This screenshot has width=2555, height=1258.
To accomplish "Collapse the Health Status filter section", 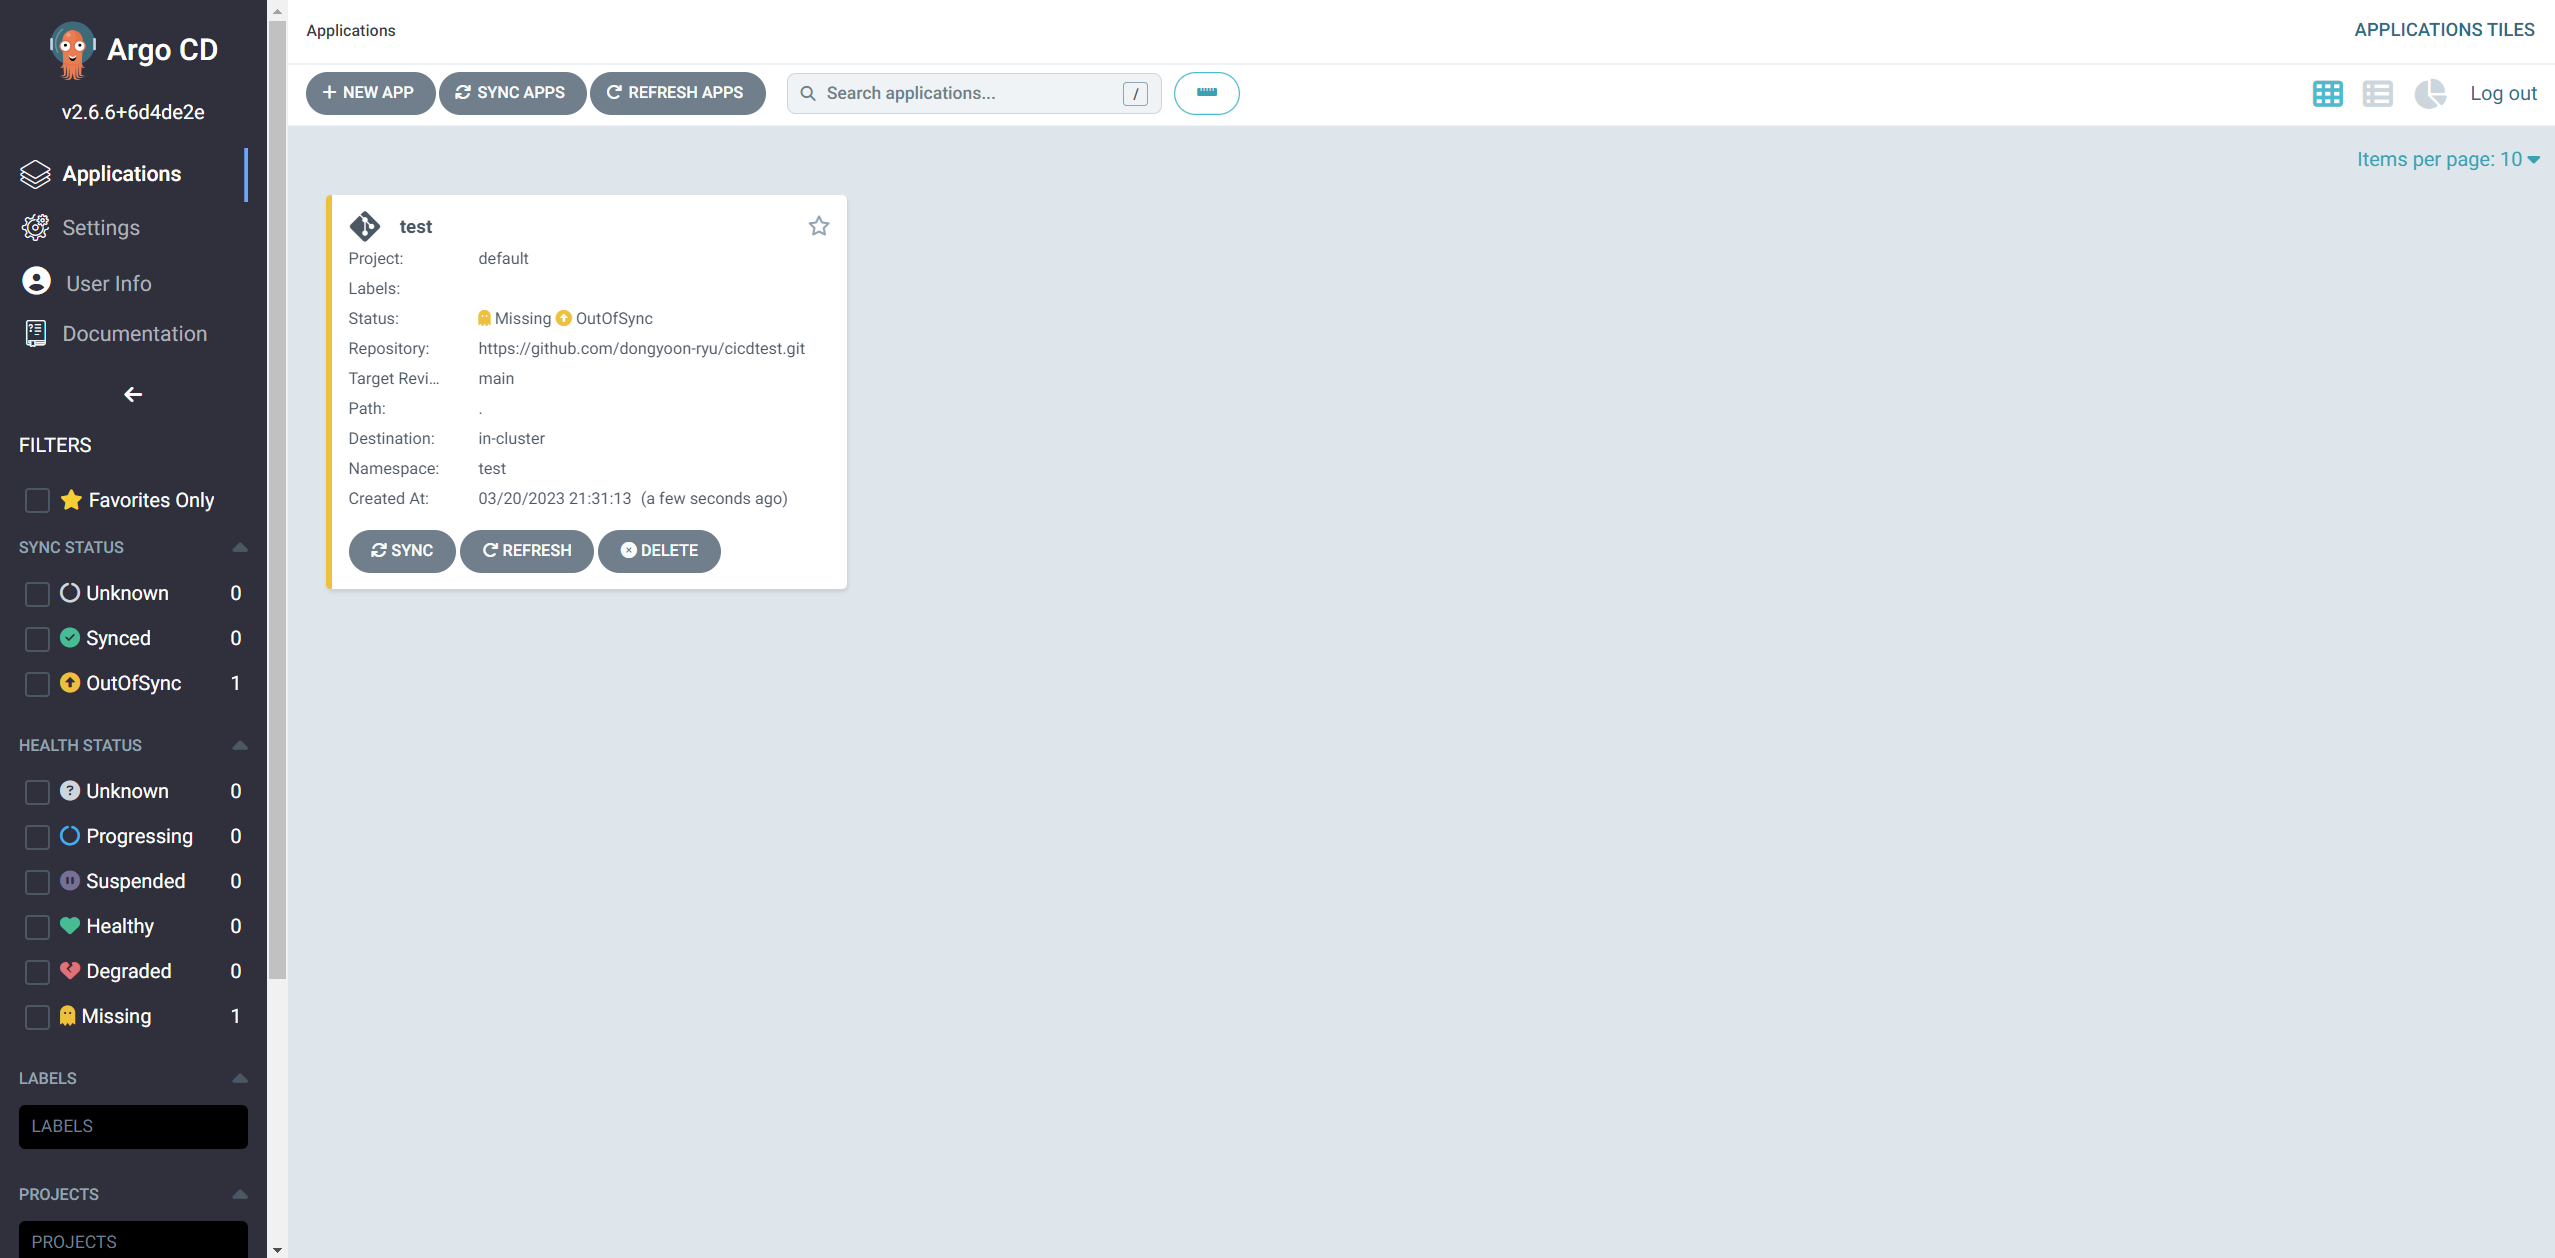I will click(x=239, y=745).
